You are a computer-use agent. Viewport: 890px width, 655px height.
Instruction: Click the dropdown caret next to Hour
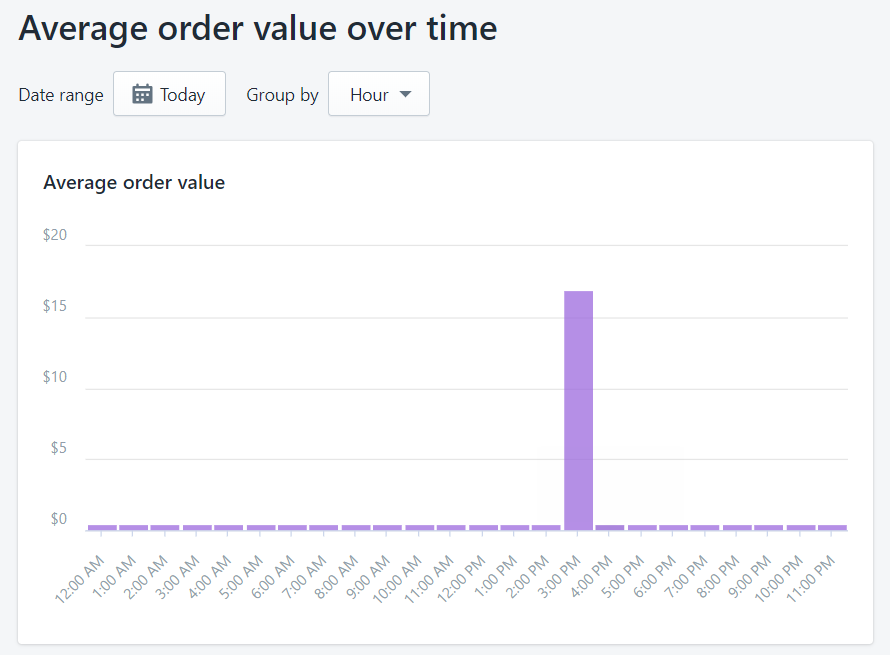point(405,94)
